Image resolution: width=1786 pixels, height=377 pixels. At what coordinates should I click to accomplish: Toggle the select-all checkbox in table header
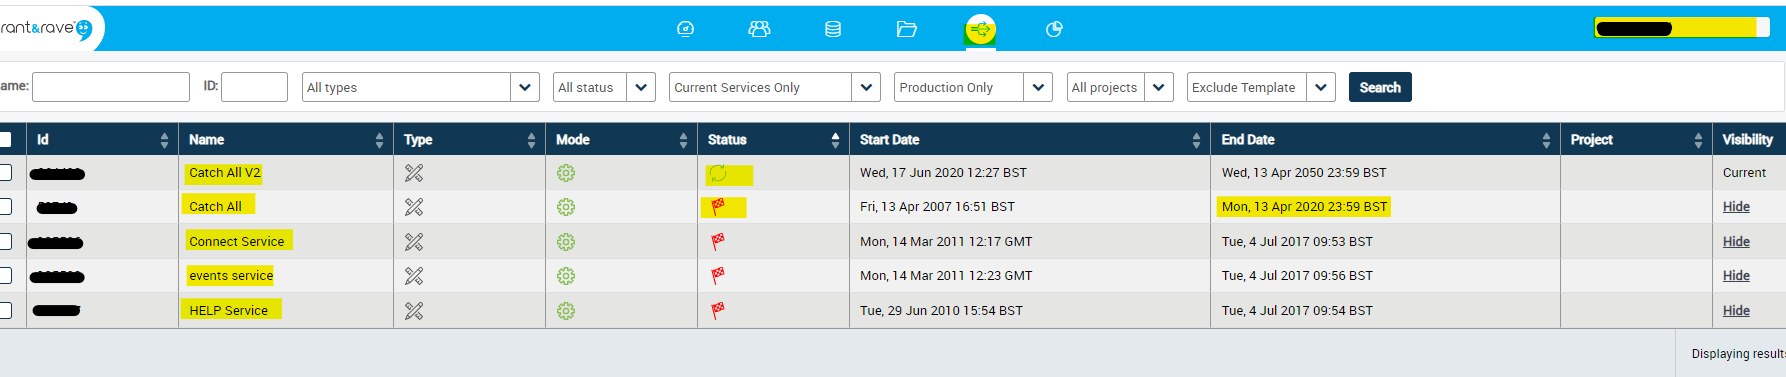tap(5, 139)
